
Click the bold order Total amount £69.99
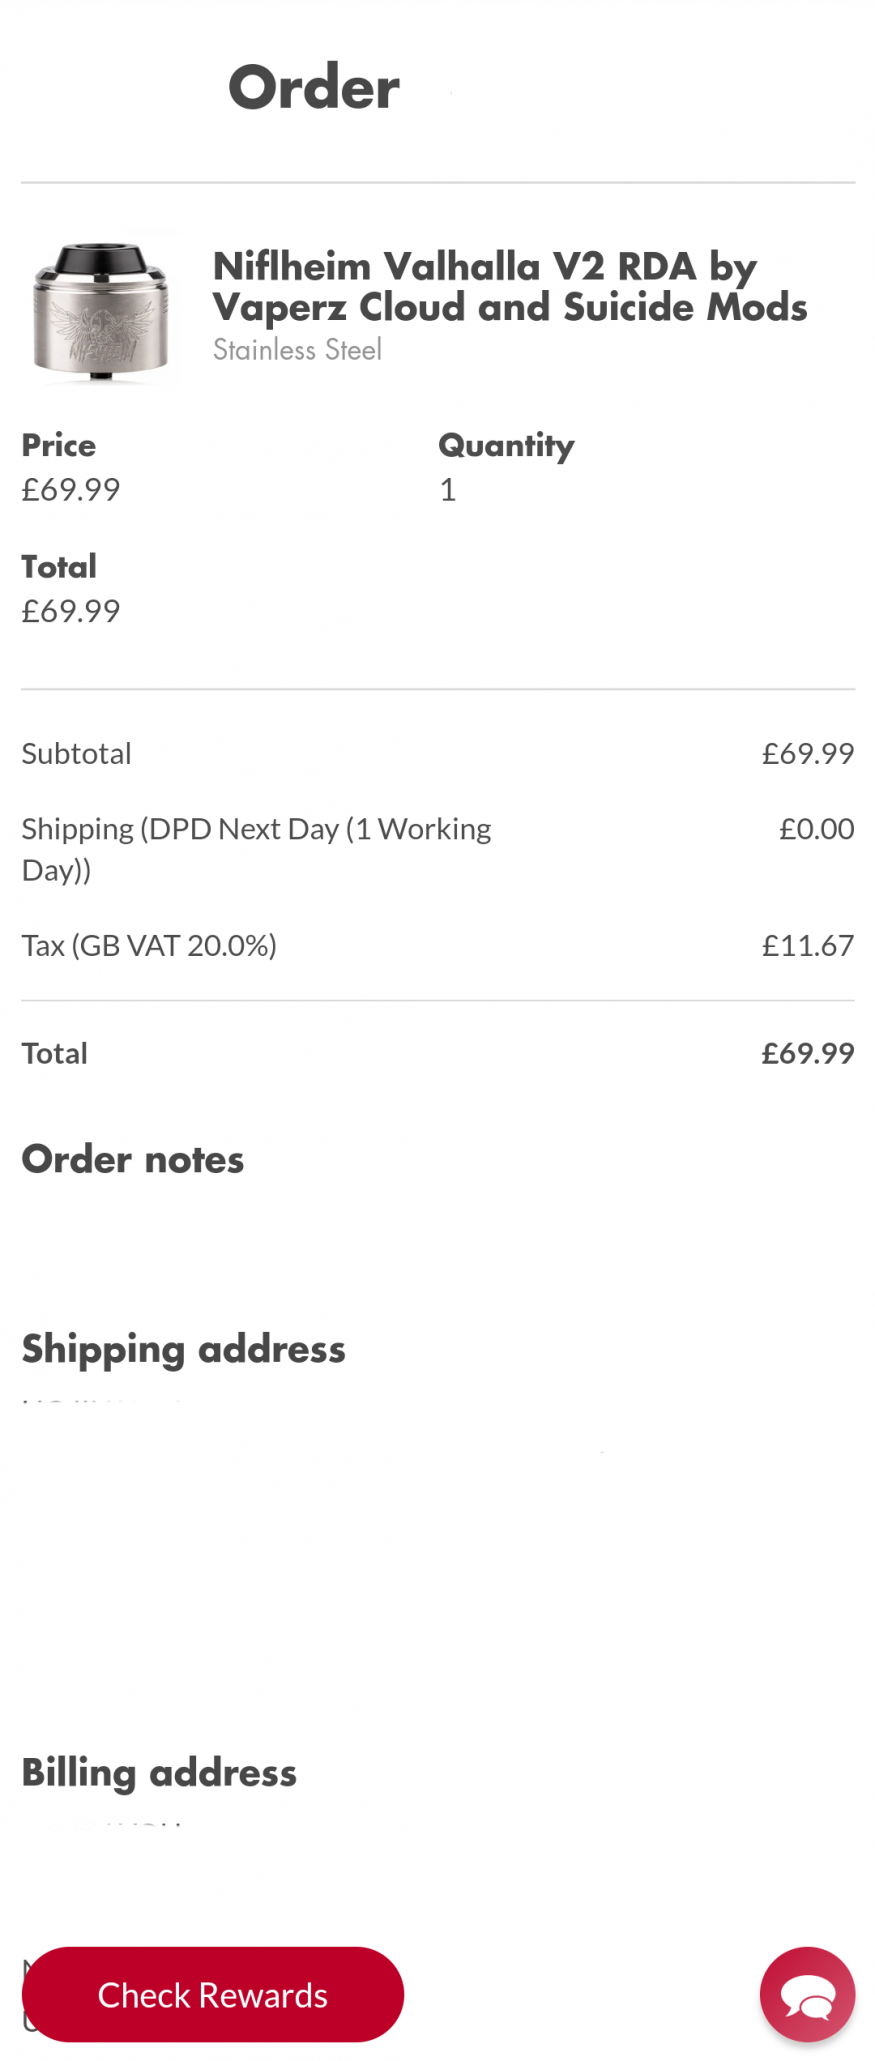point(807,1053)
